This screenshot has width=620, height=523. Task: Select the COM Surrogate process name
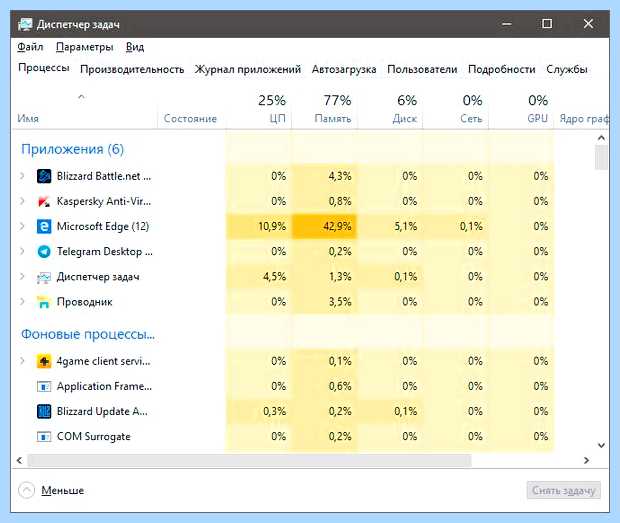[94, 436]
